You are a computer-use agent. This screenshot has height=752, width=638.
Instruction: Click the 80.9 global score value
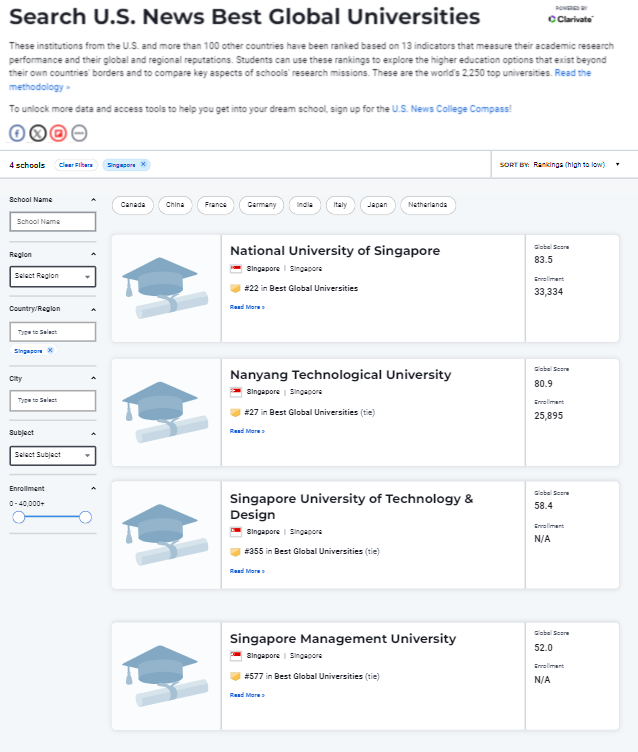543,384
